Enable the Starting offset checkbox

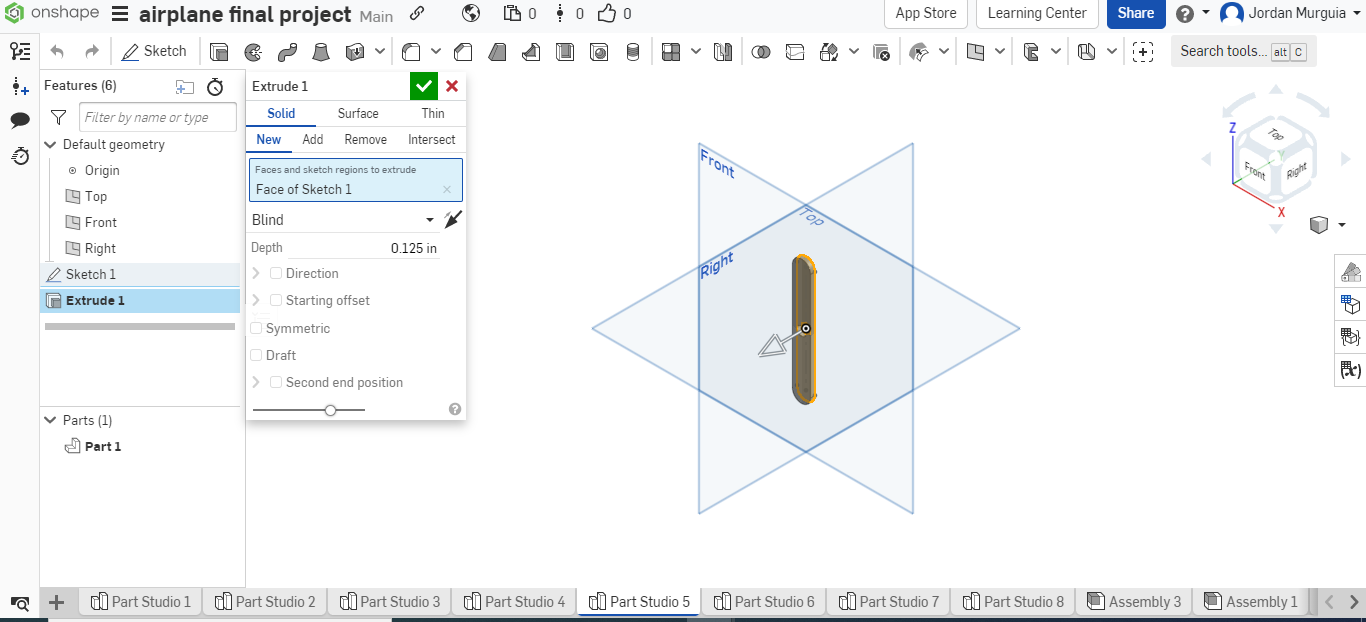coord(276,300)
